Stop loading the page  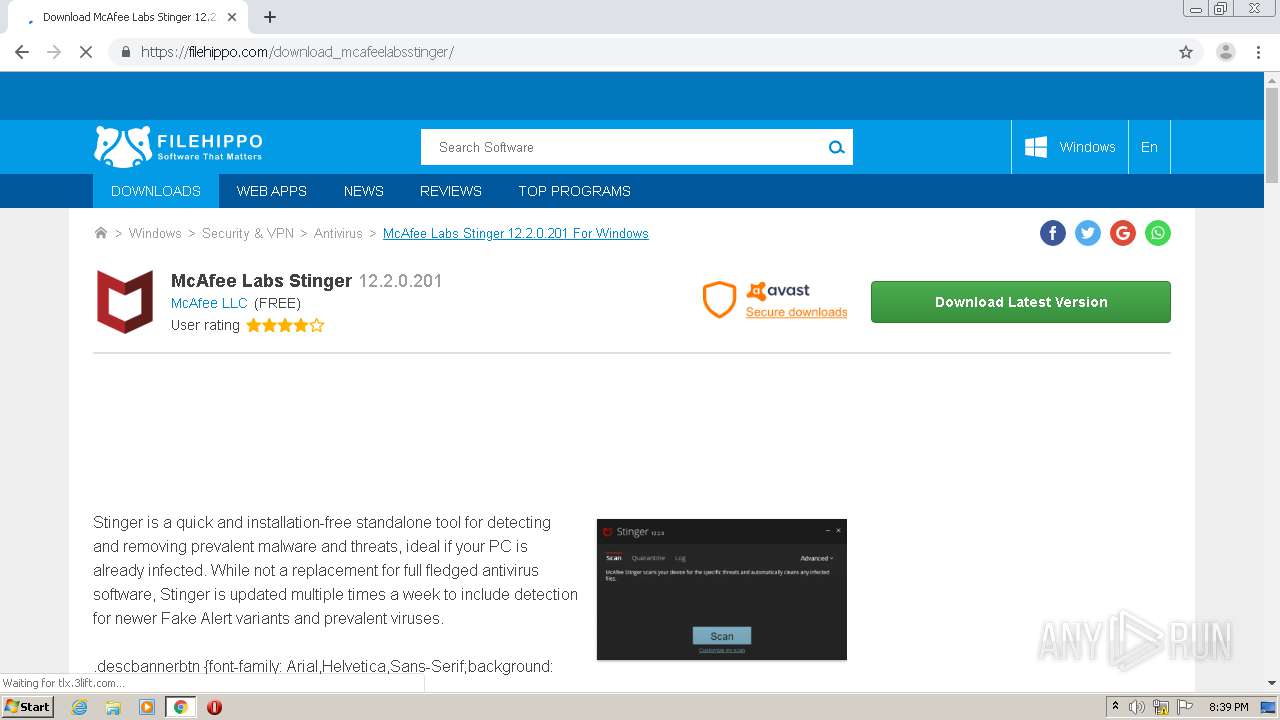point(86,52)
